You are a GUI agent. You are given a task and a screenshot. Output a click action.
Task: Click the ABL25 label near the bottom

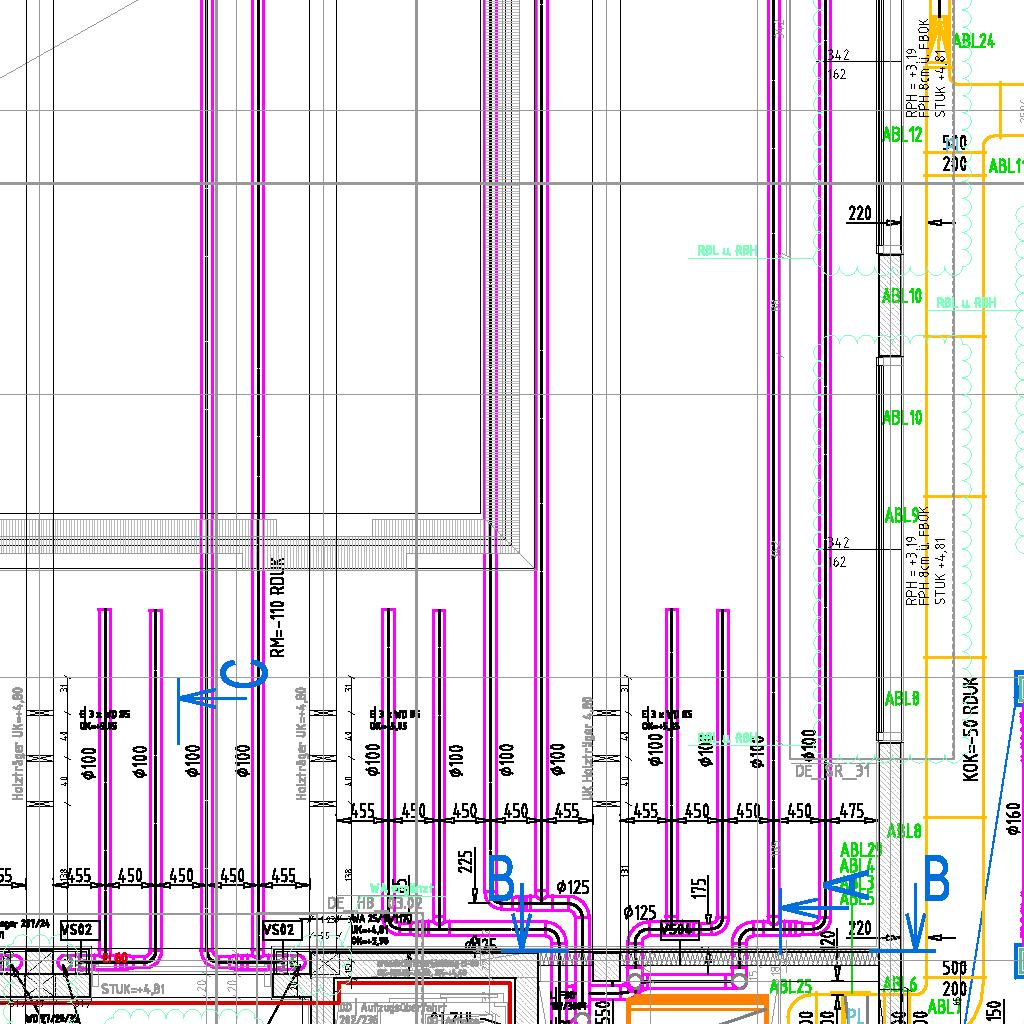click(x=790, y=987)
